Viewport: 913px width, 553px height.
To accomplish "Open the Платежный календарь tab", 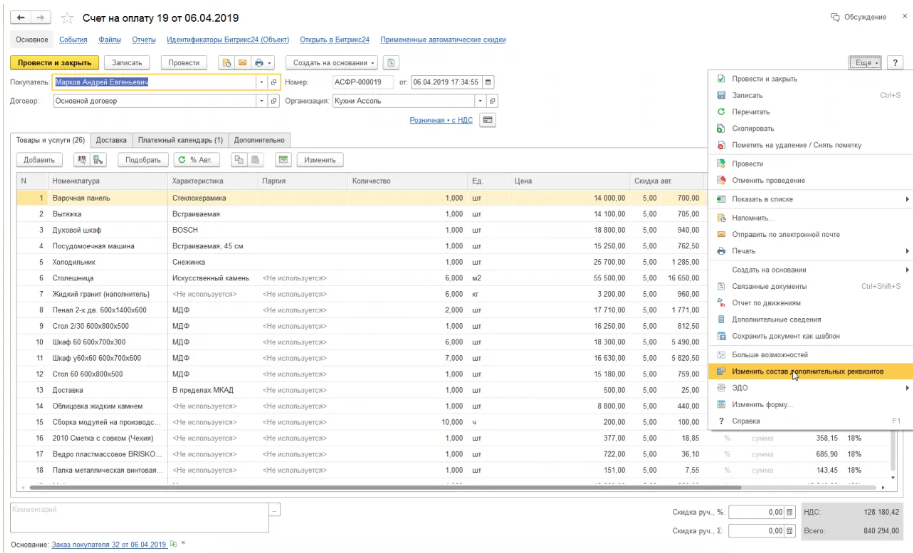I will [x=181, y=140].
